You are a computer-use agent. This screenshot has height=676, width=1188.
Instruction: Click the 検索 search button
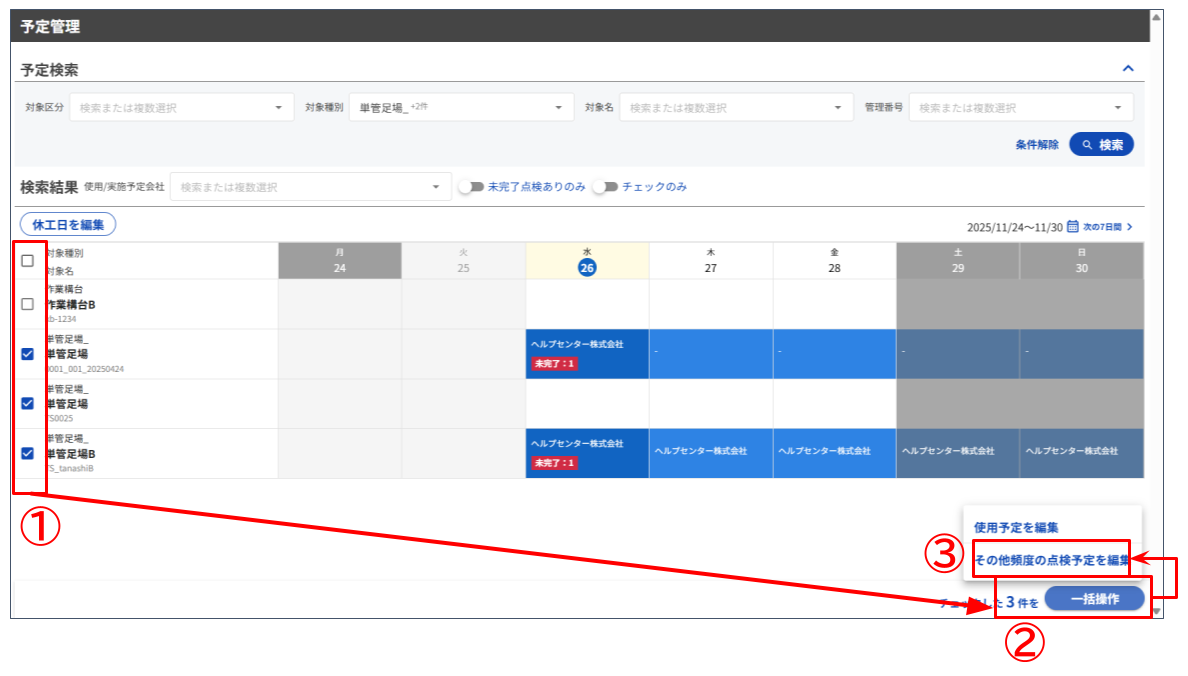(x=1101, y=145)
